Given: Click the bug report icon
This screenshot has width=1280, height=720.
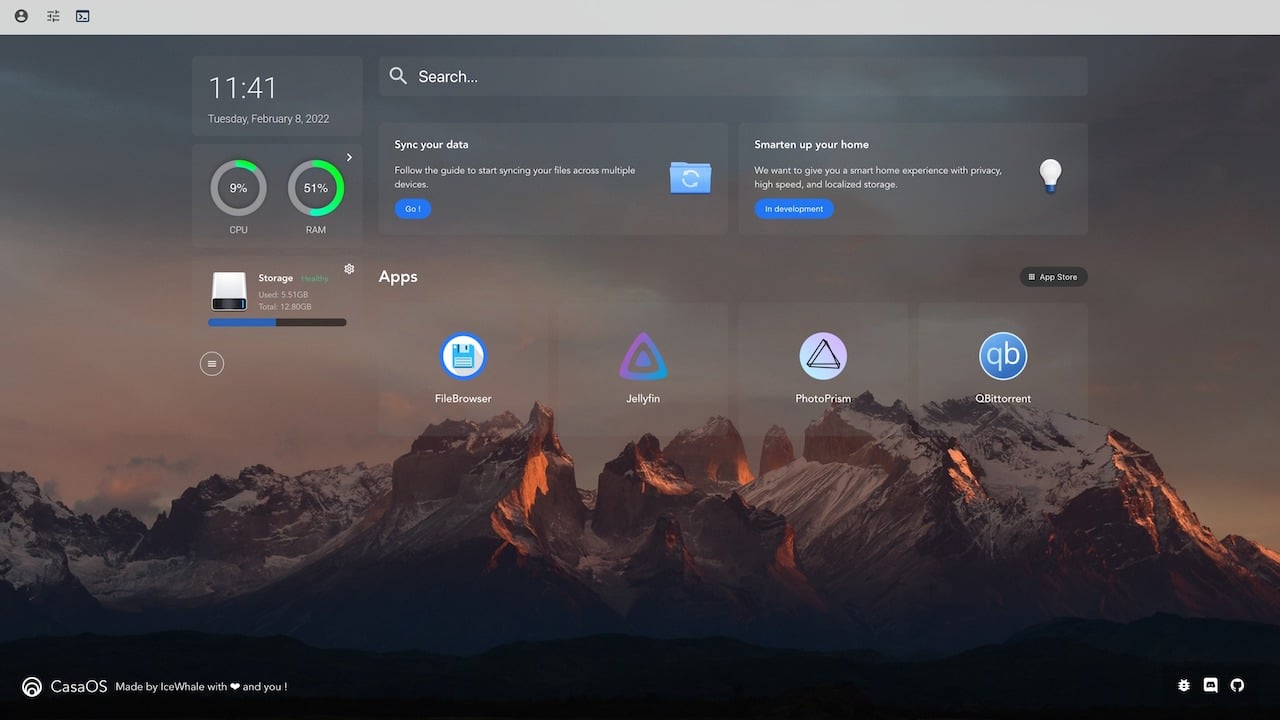Looking at the screenshot, I should tap(1184, 686).
